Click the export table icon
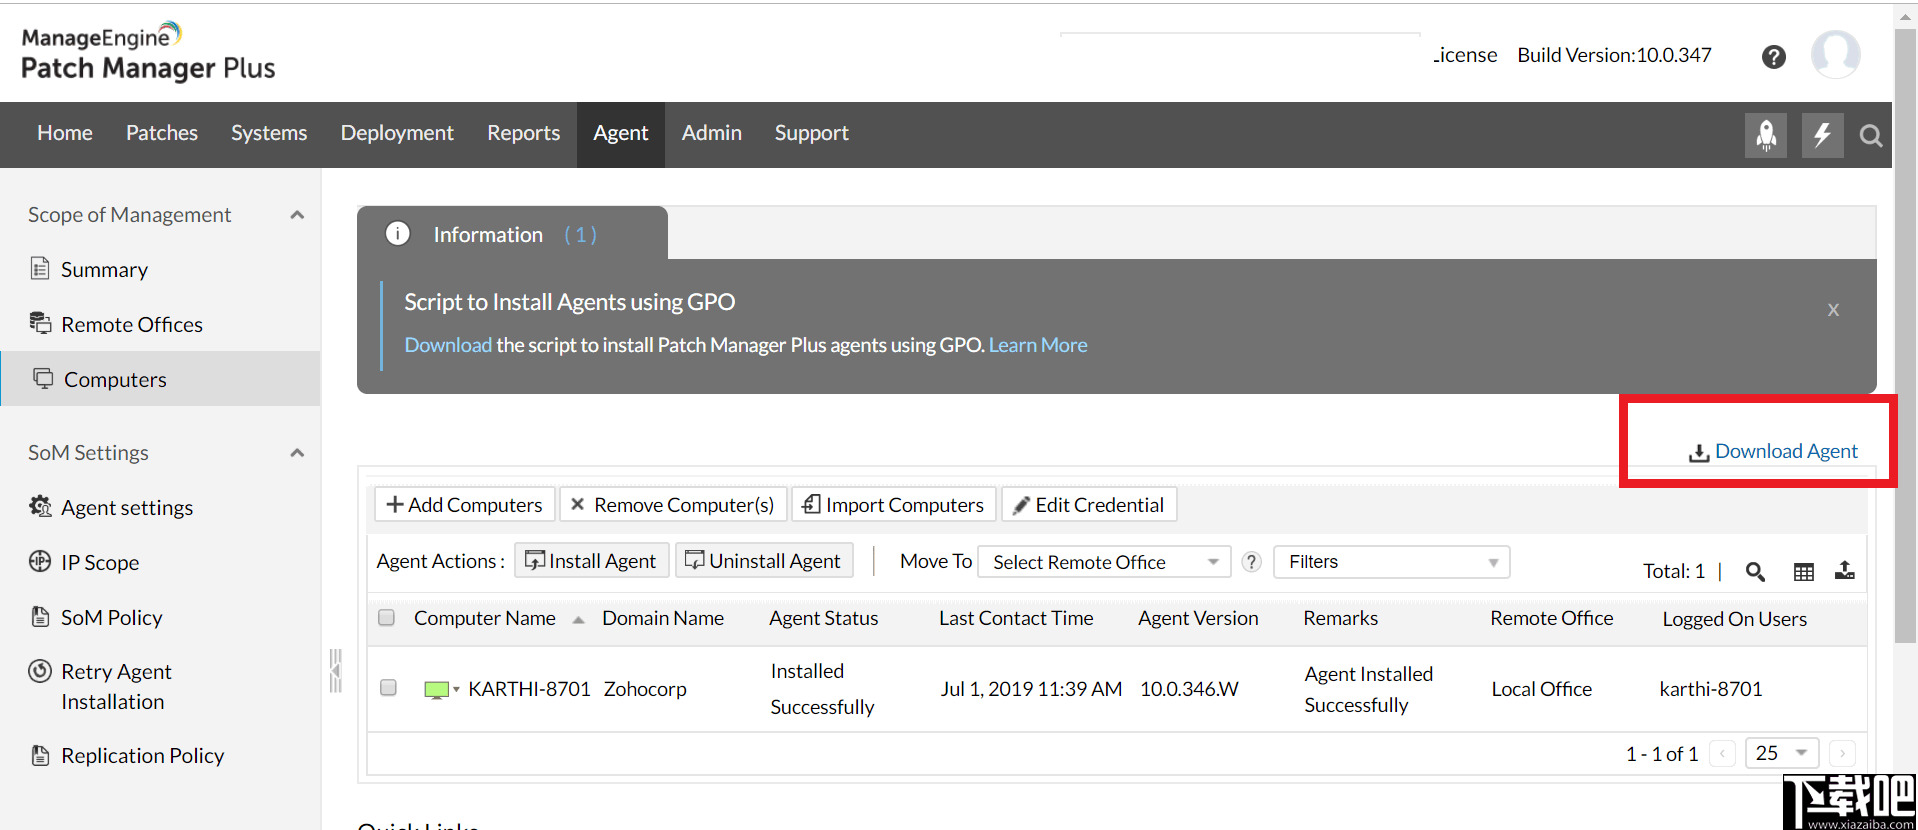The image size is (1918, 830). (x=1845, y=570)
